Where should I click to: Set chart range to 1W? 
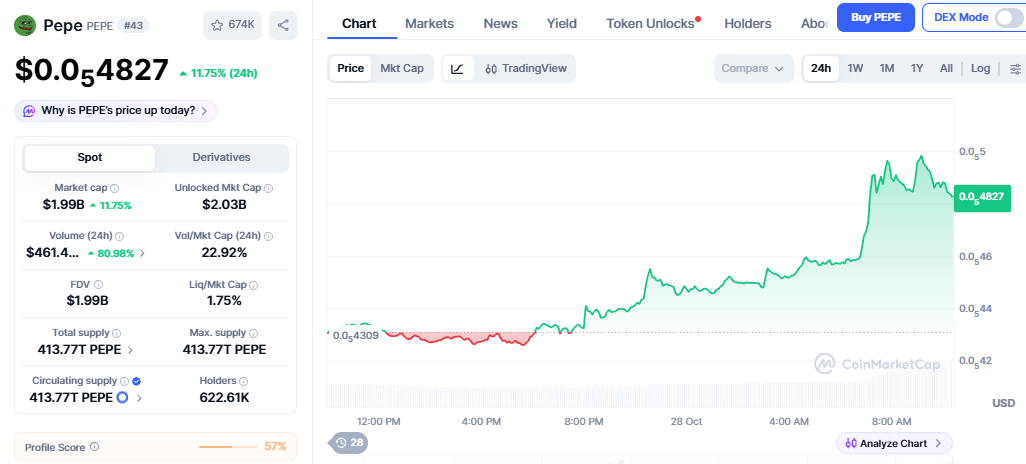tap(855, 68)
